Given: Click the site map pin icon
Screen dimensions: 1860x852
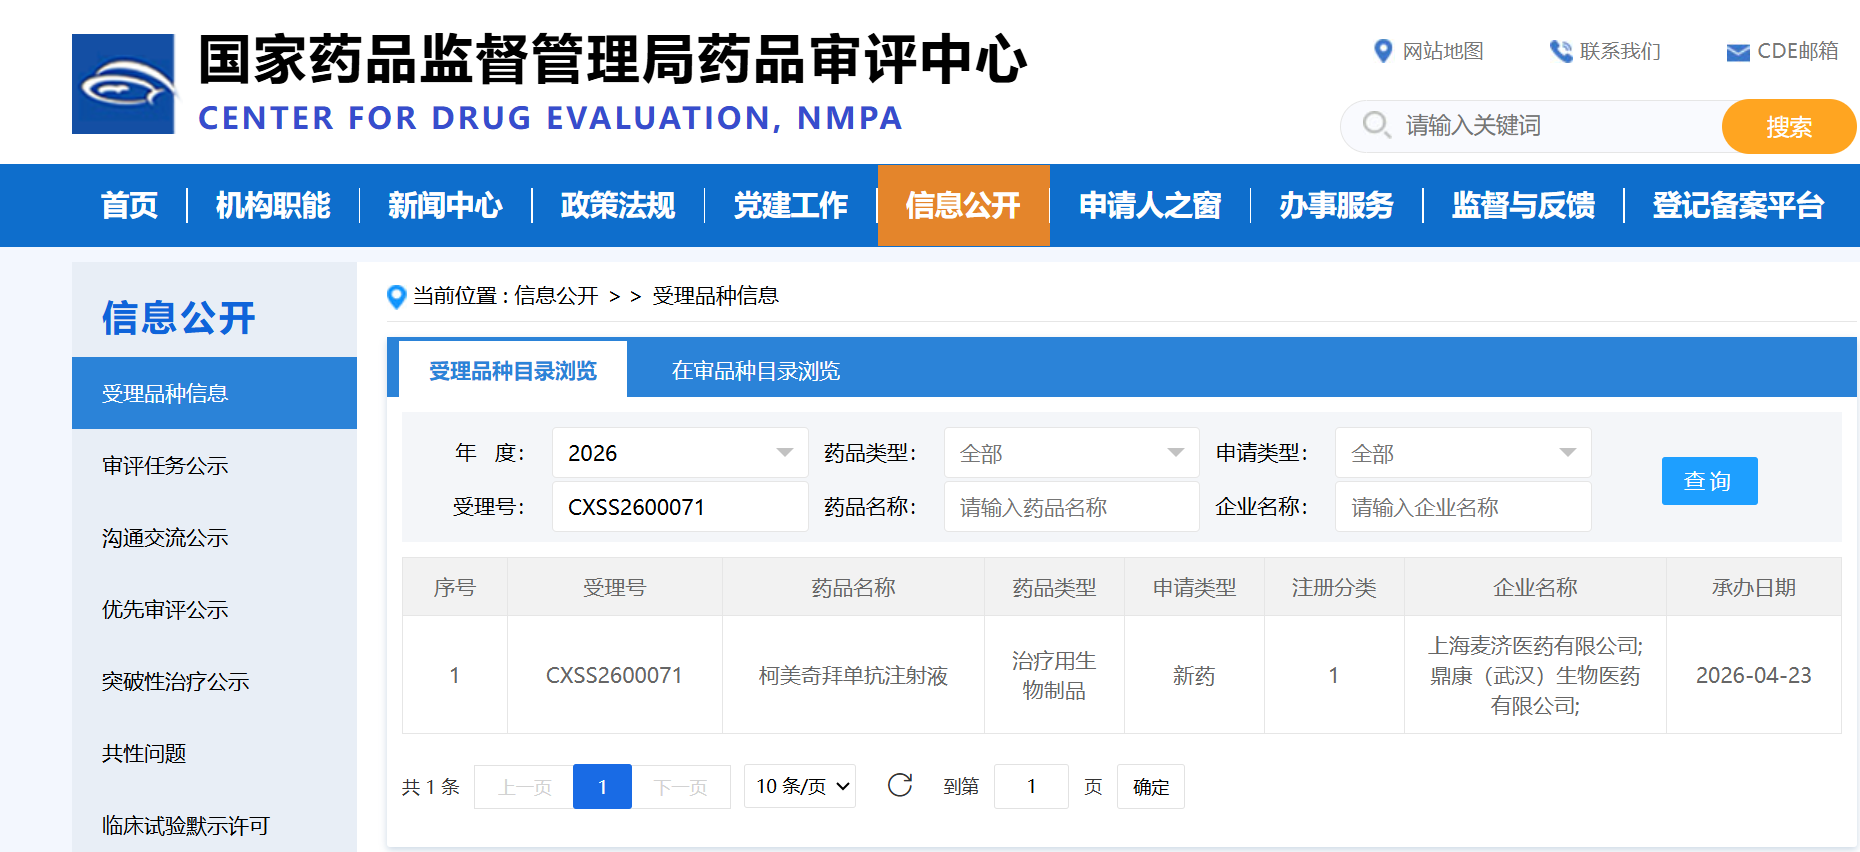Looking at the screenshot, I should click(1383, 51).
